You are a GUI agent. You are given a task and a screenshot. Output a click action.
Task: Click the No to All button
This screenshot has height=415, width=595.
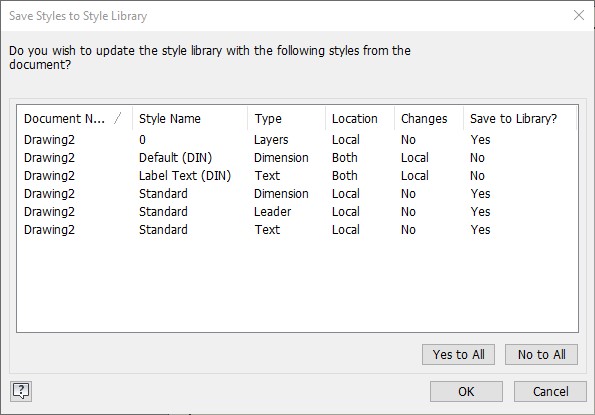pyautogui.click(x=541, y=354)
